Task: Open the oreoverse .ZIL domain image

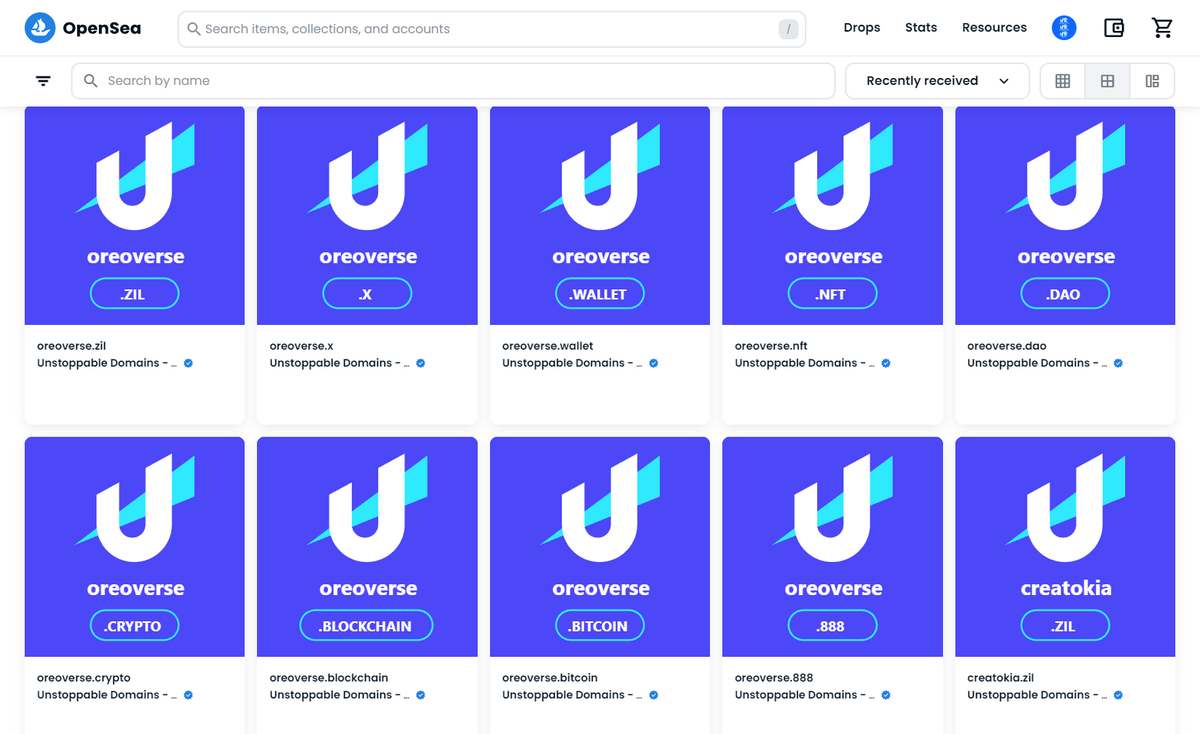Action: tap(135, 215)
